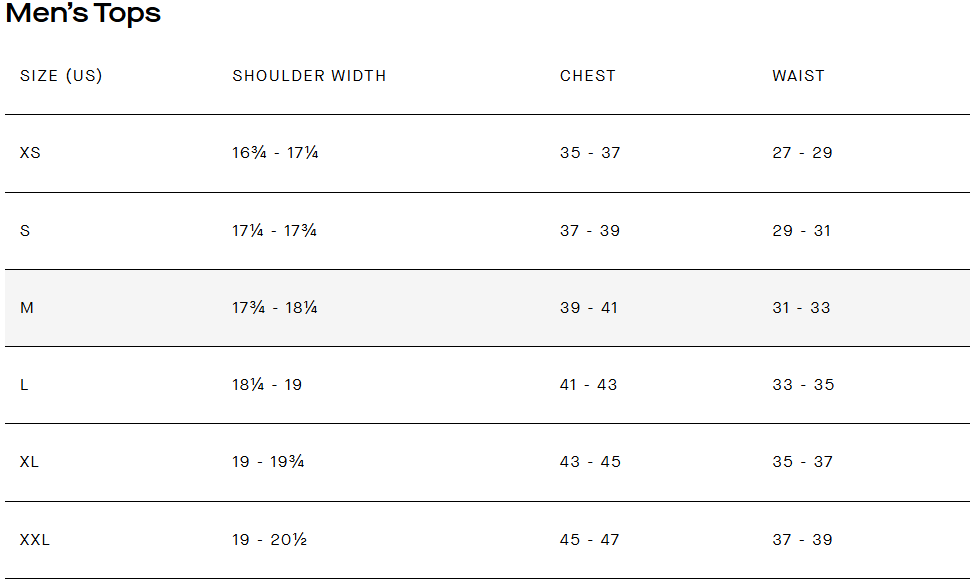Click shoulder width 16¾ - 17¼ cell
Viewport: 973px width, 582px height.
pos(275,153)
